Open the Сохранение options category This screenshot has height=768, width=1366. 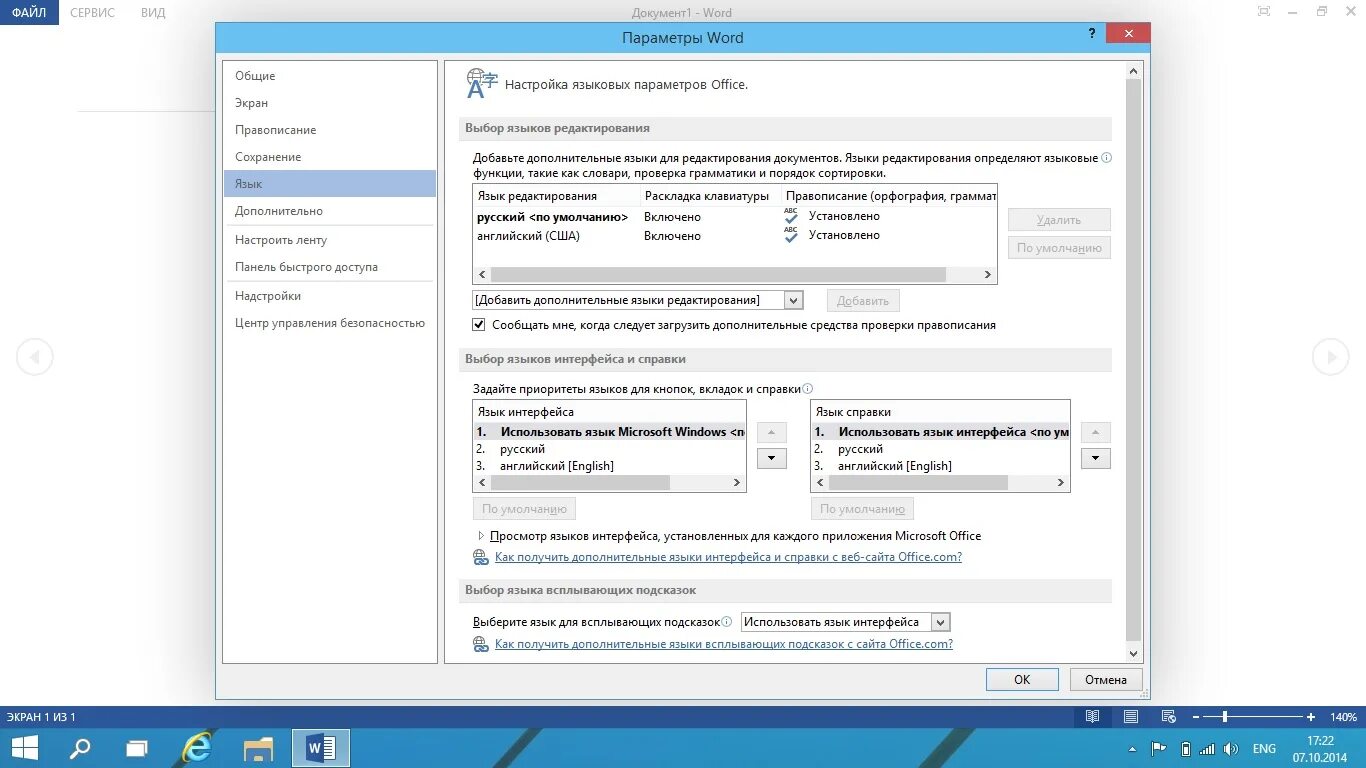point(268,157)
